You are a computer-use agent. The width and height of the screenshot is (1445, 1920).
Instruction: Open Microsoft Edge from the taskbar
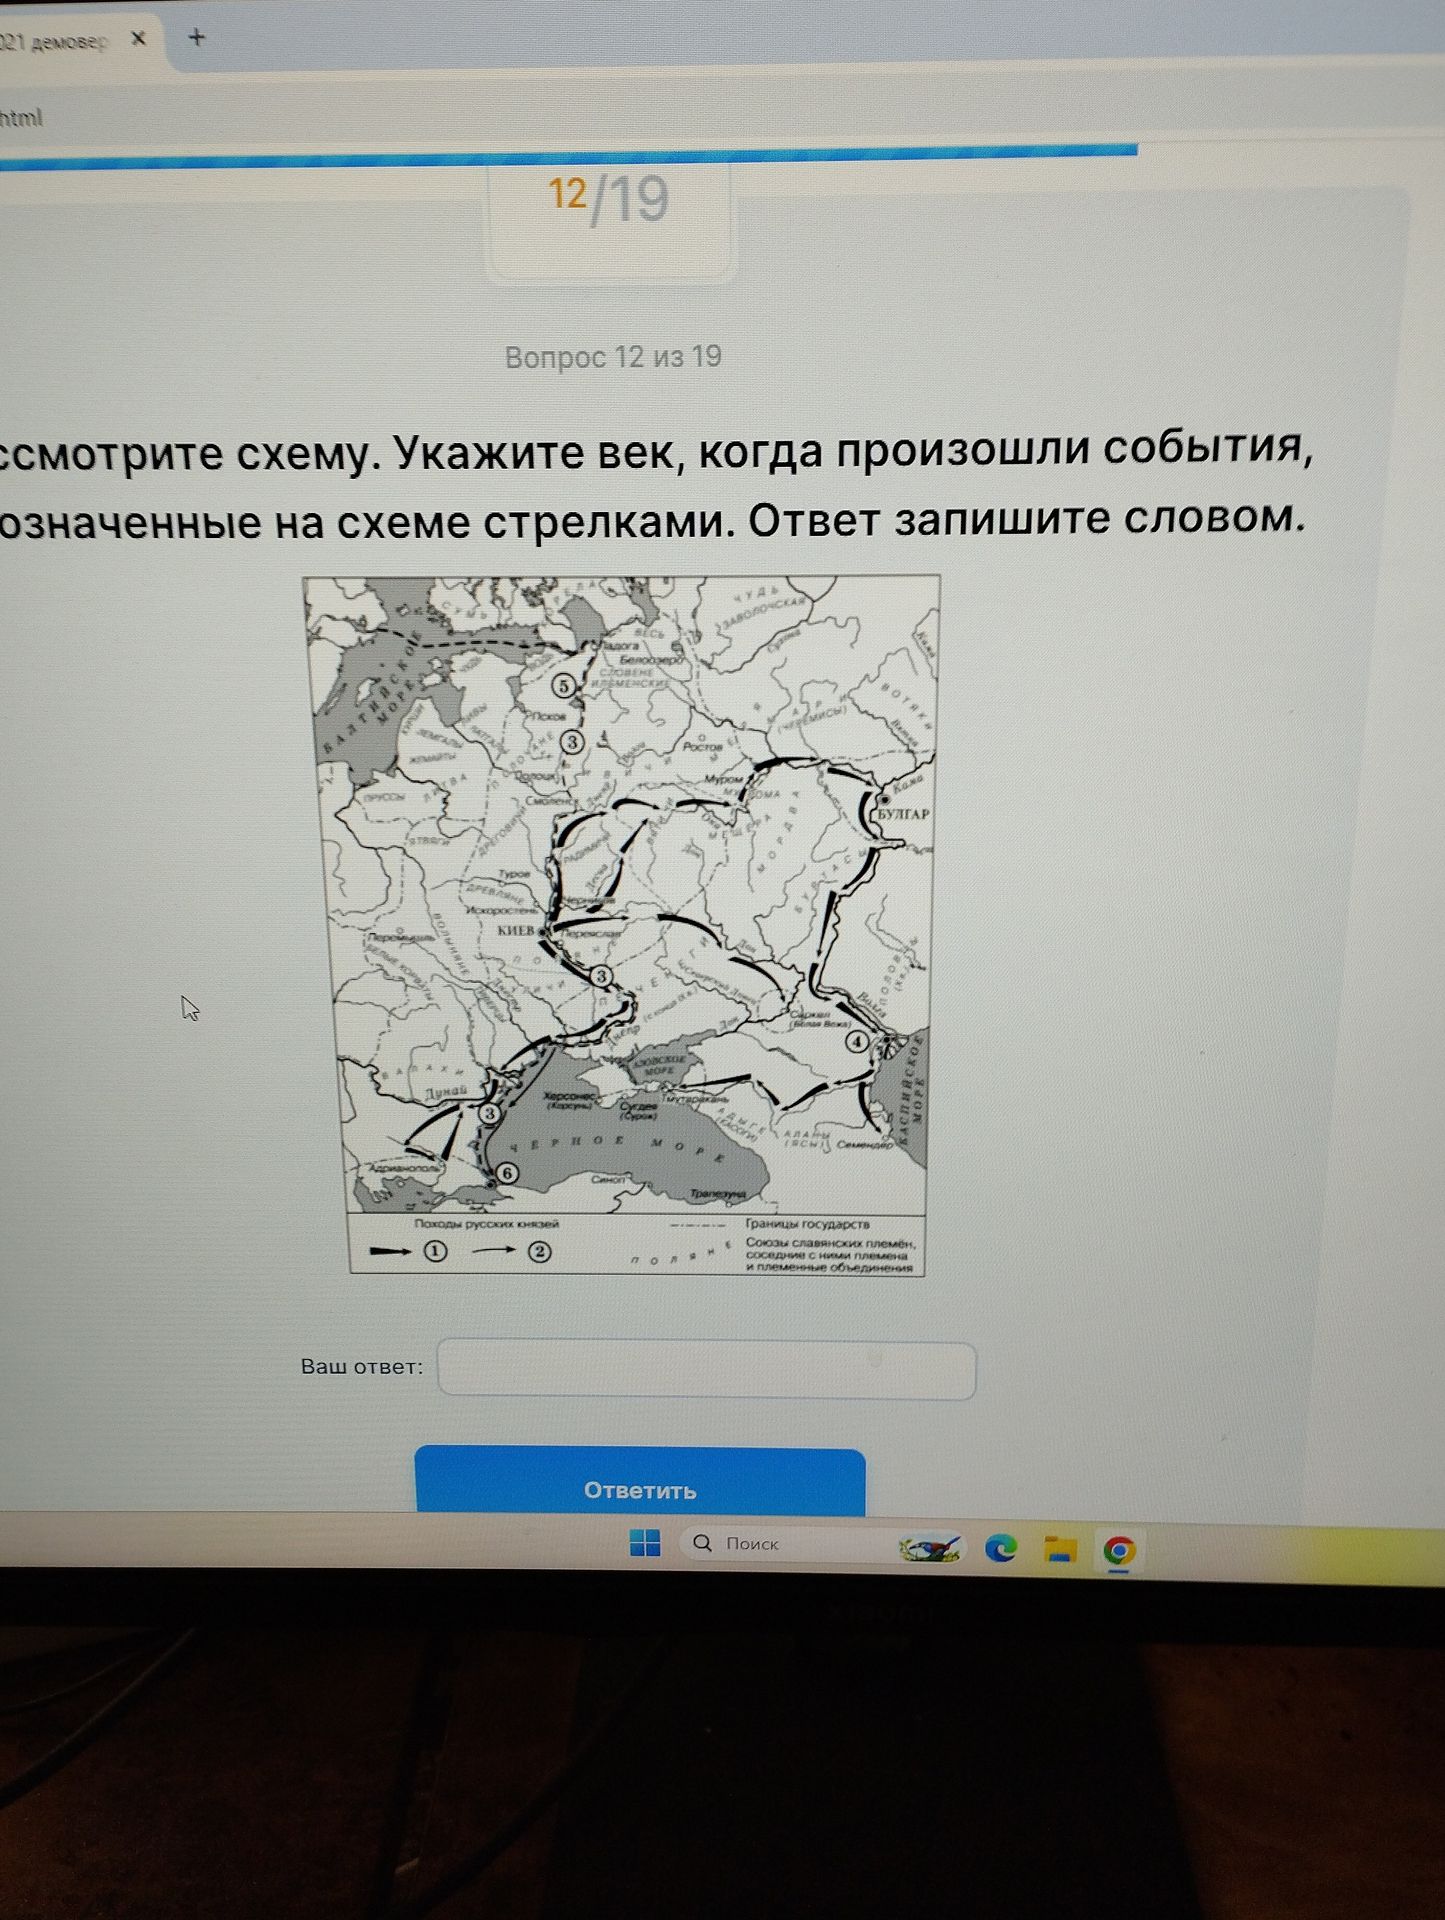[1001, 1548]
